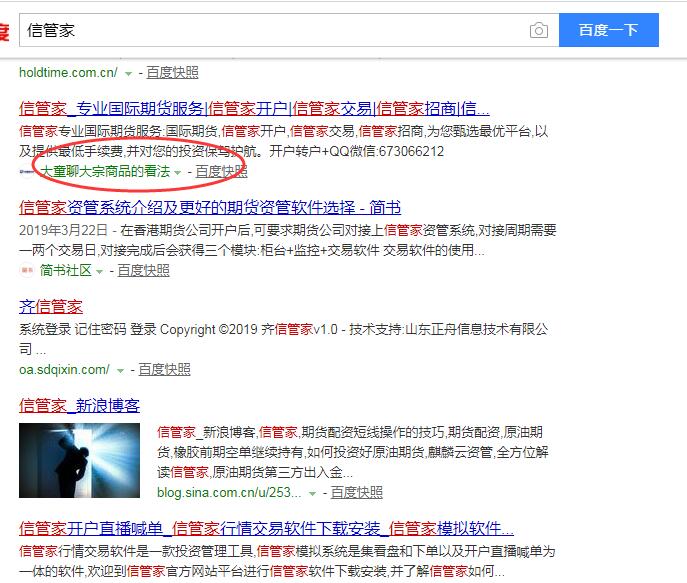Screen dimensions: 687x583
Task: Click the date text 2019年3月22日
Action: (x=63, y=230)
